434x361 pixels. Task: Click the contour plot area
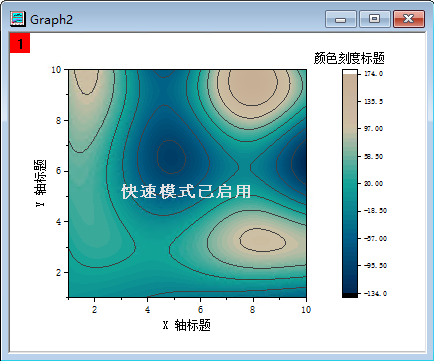(187, 183)
